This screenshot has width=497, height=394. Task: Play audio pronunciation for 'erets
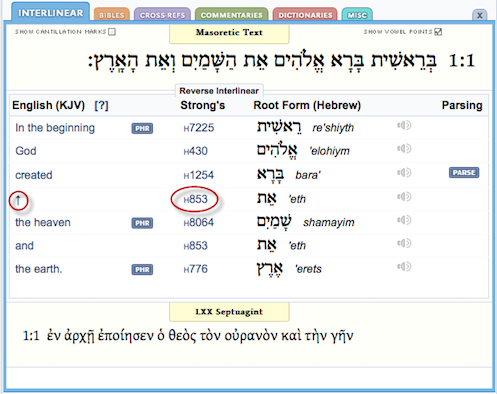pyautogui.click(x=404, y=267)
